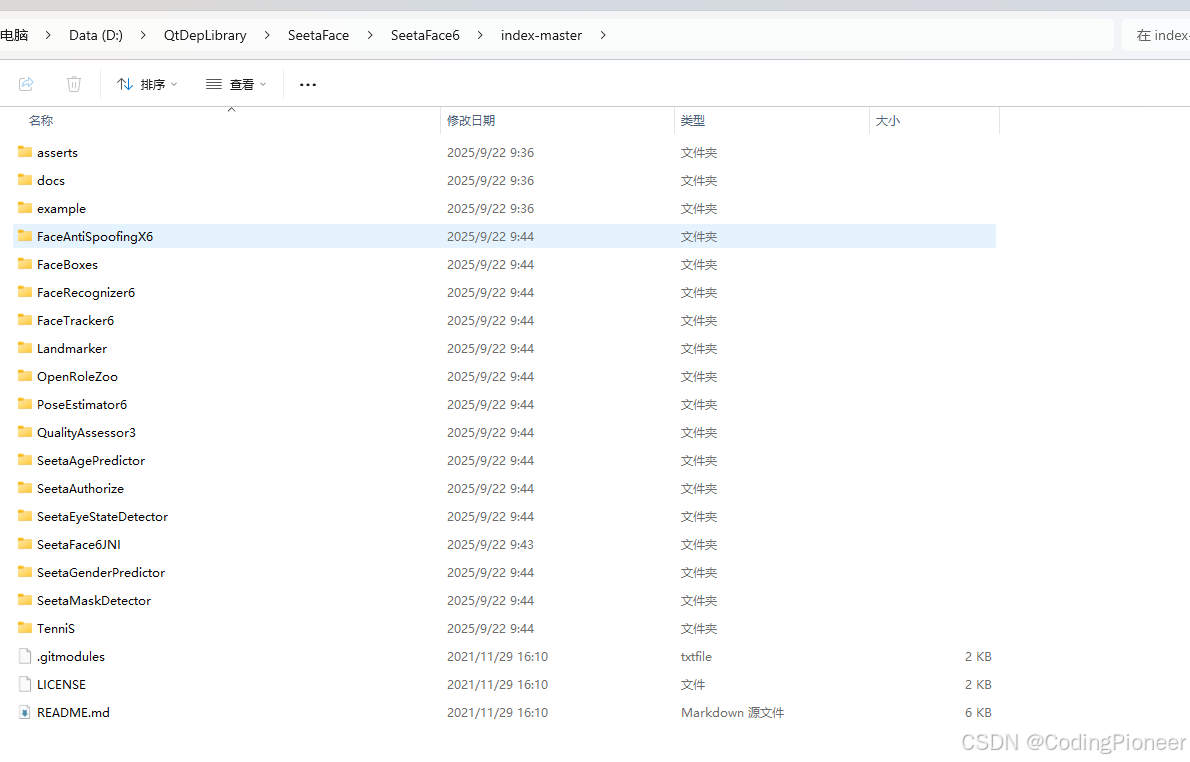Select the QualityAssessor3 folder icon
This screenshot has height=762, width=1190.
[x=25, y=432]
